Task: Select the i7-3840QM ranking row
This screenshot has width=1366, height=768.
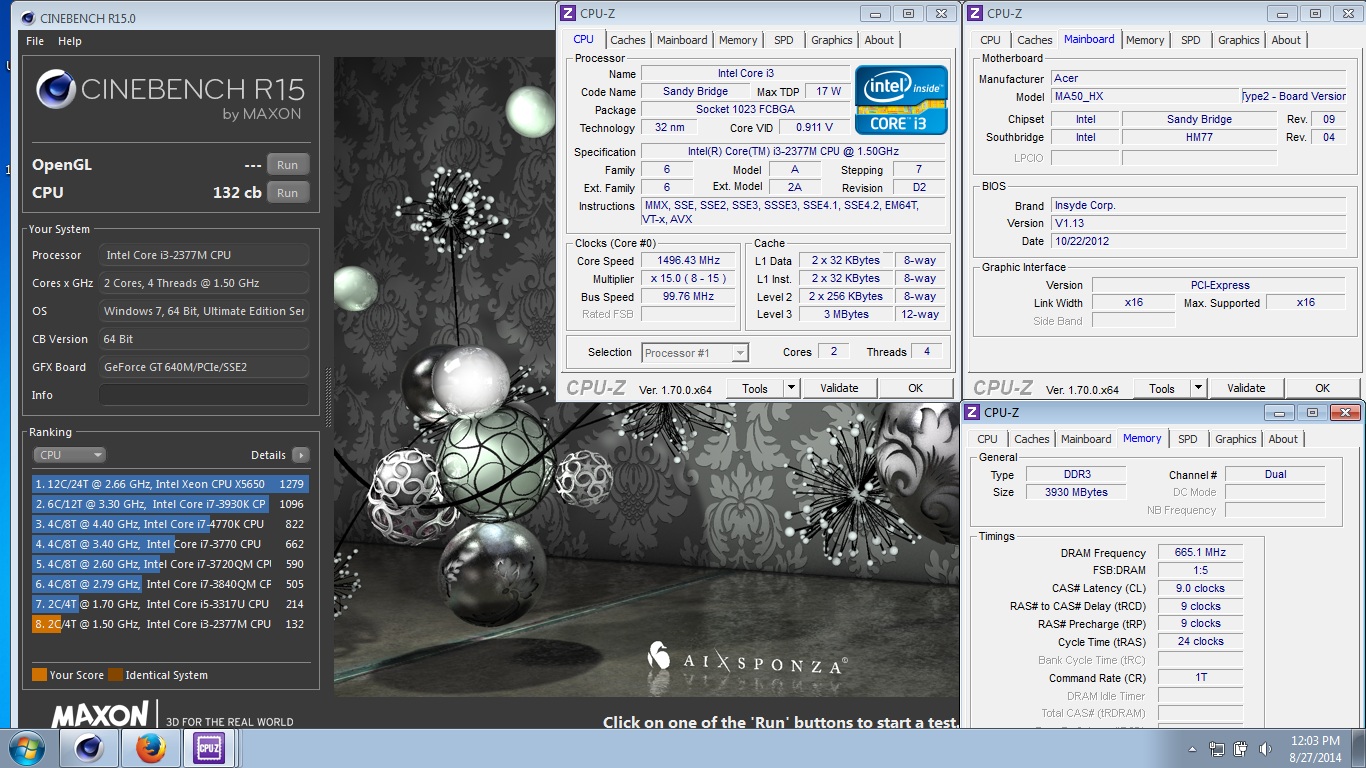Action: pos(170,584)
